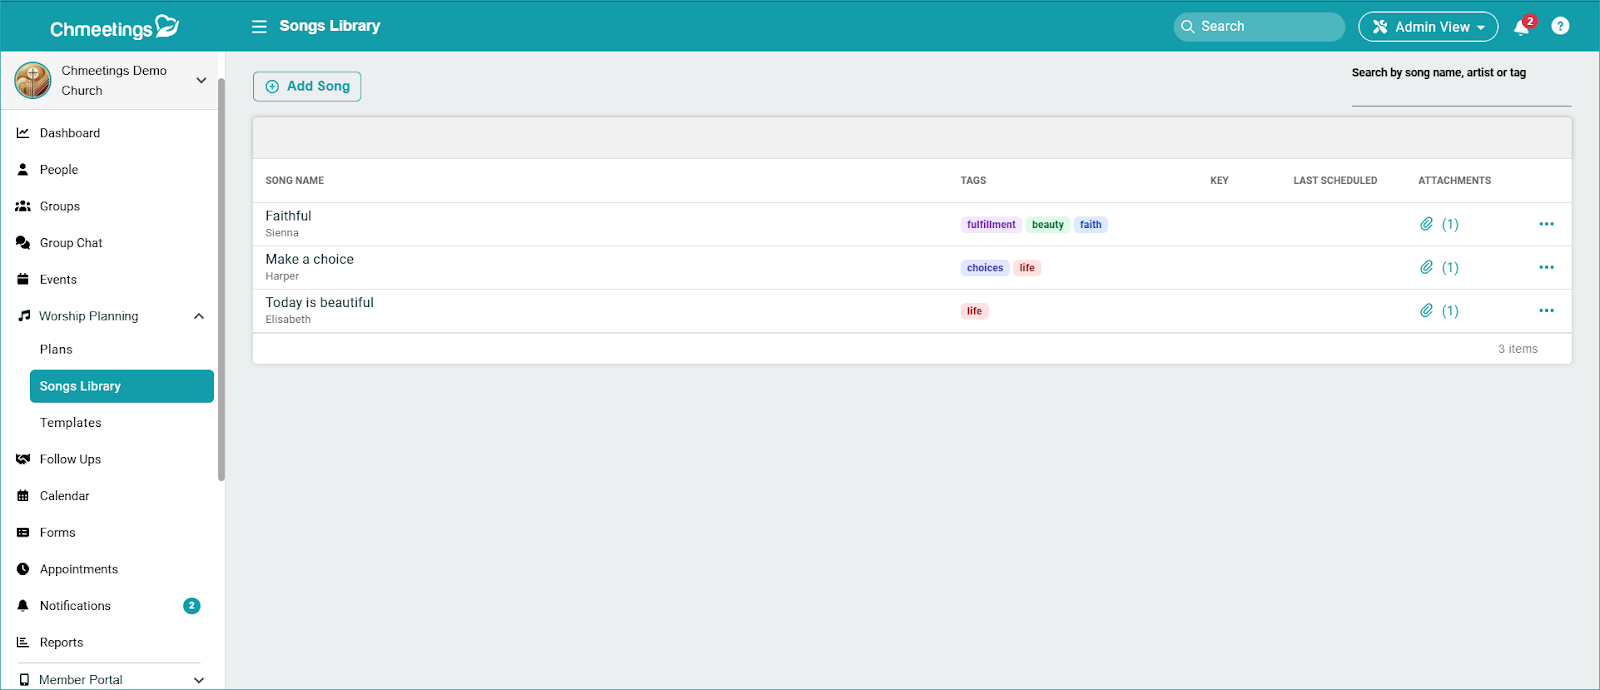Screen dimensions: 1600x690
Task: Click the song name, artist or tag search field
Action: click(x=1460, y=94)
